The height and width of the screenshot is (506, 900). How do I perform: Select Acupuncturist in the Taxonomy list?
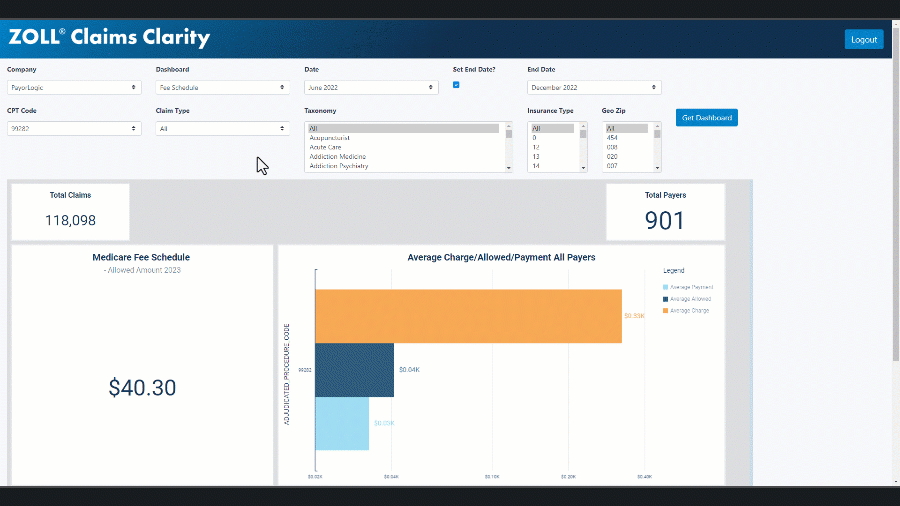[x=404, y=138]
